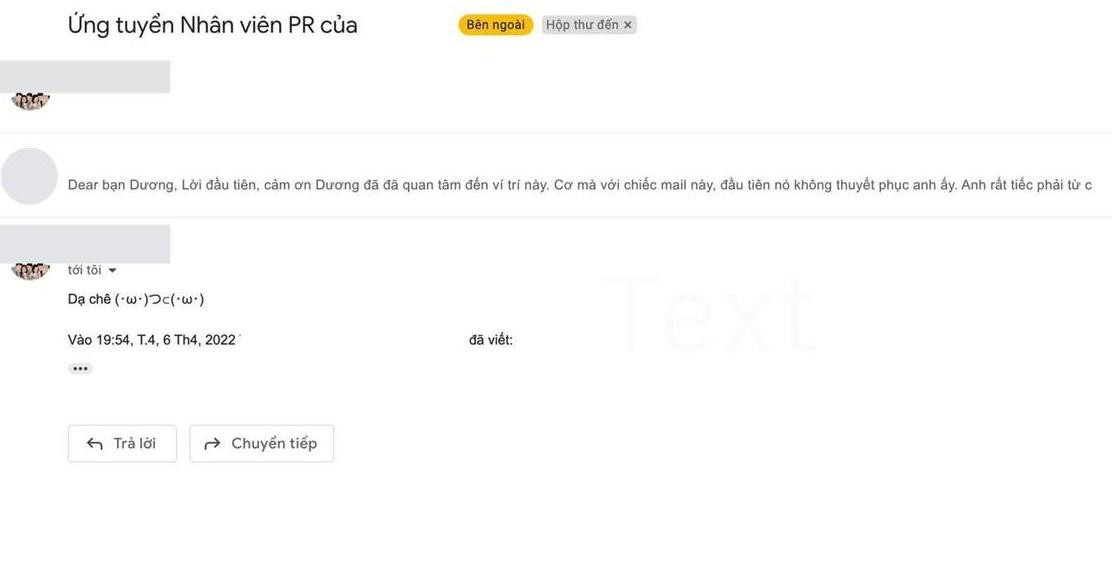The height and width of the screenshot is (579, 1112).
Task: Click the timestamp "Vào 19:54, T.4, 6 Th4, 2022"
Action: [x=150, y=339]
